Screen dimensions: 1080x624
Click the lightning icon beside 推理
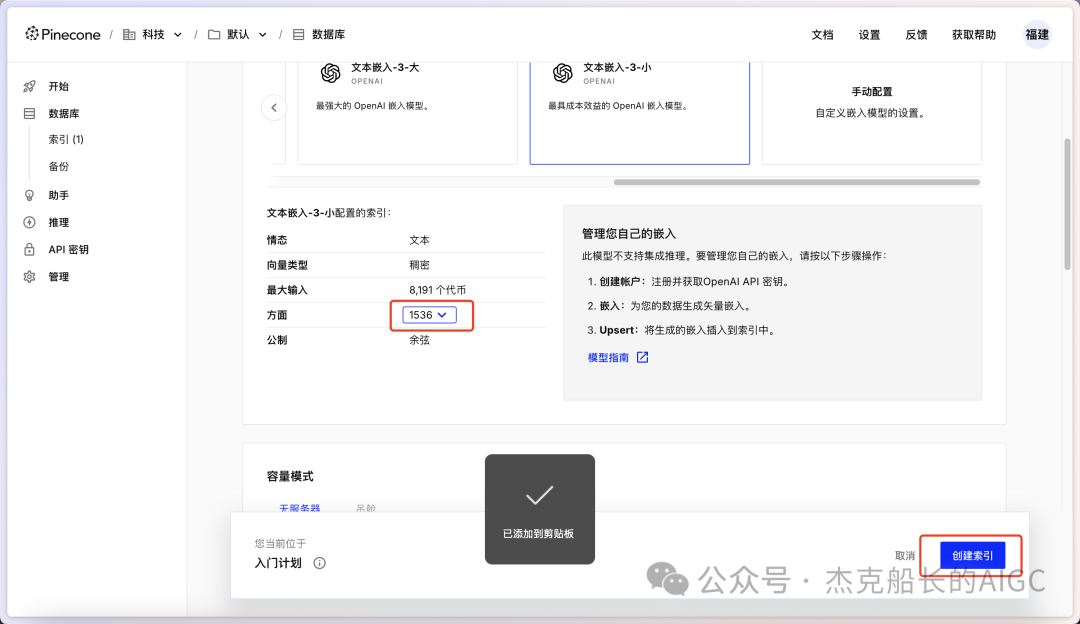pos(29,222)
